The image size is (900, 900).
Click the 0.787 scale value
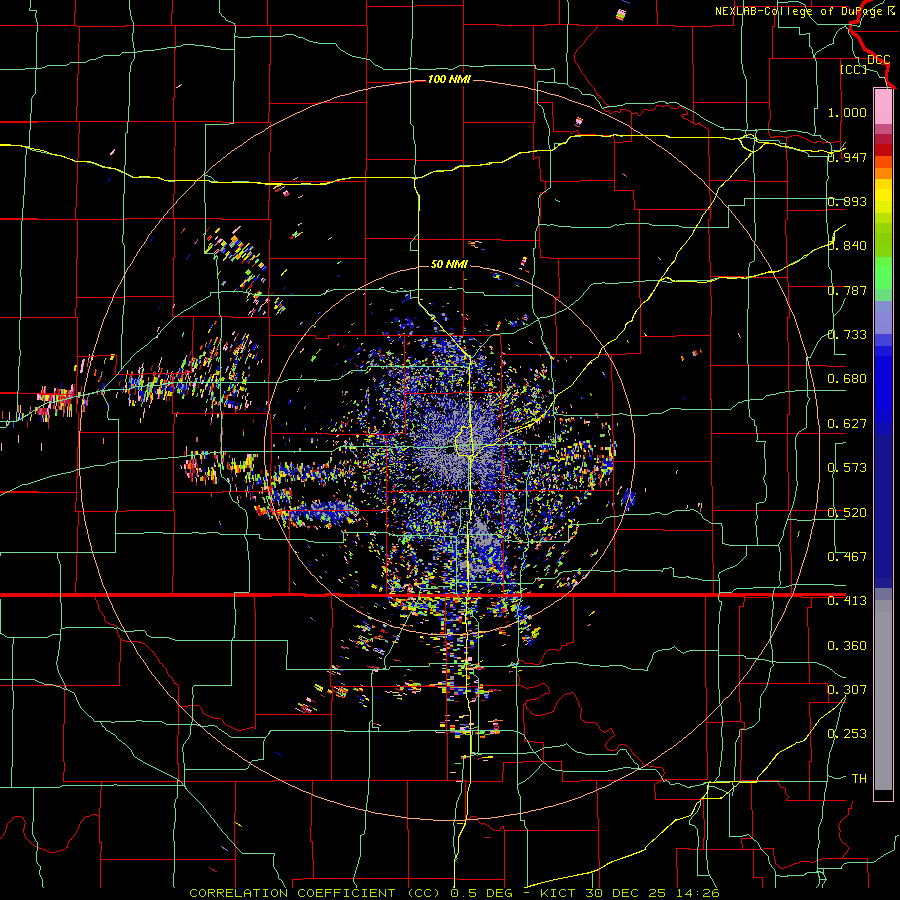847,290
